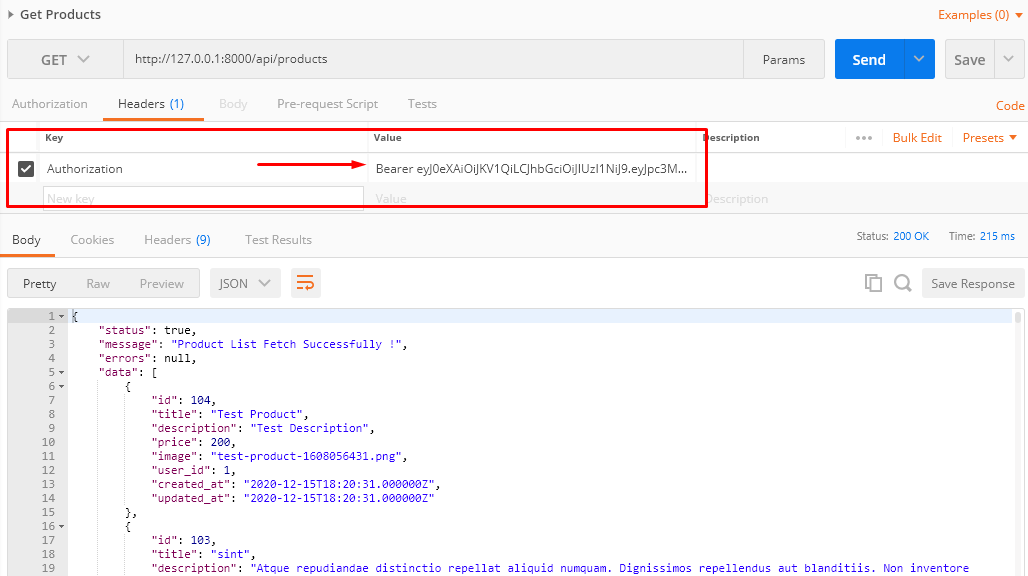Image resolution: width=1028 pixels, height=576 pixels.
Task: Collapse the object at line 16
Action: (x=62, y=526)
